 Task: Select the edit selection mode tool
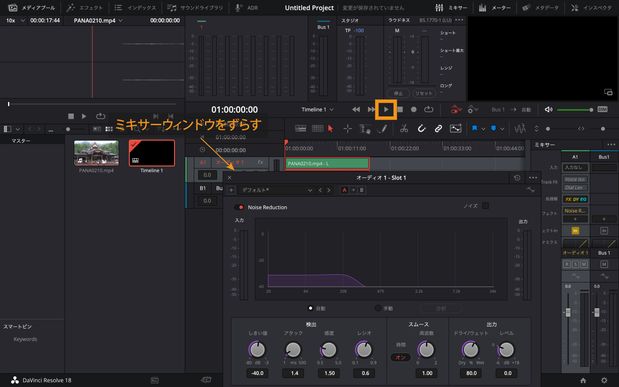pos(364,129)
